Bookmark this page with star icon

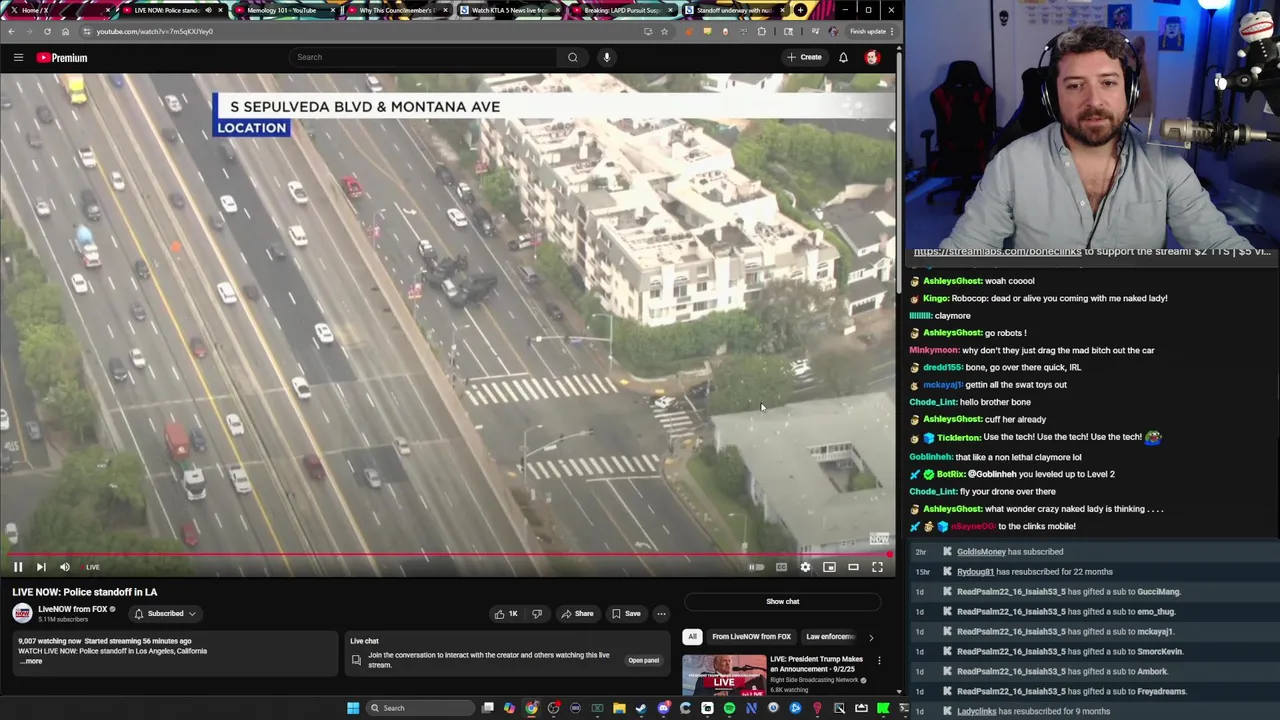tap(664, 31)
